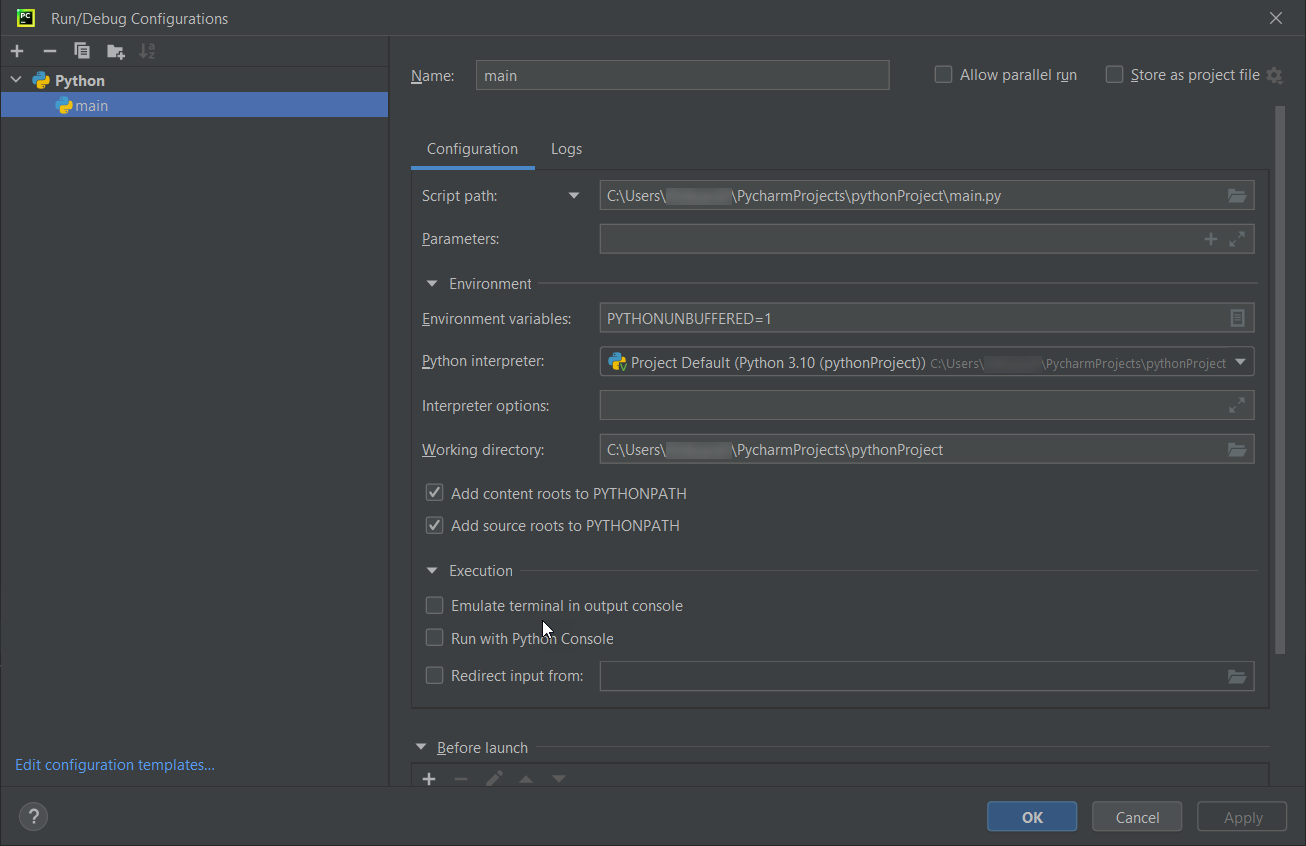The width and height of the screenshot is (1306, 846).
Task: Open the Python interpreter dropdown
Action: (x=1240, y=362)
